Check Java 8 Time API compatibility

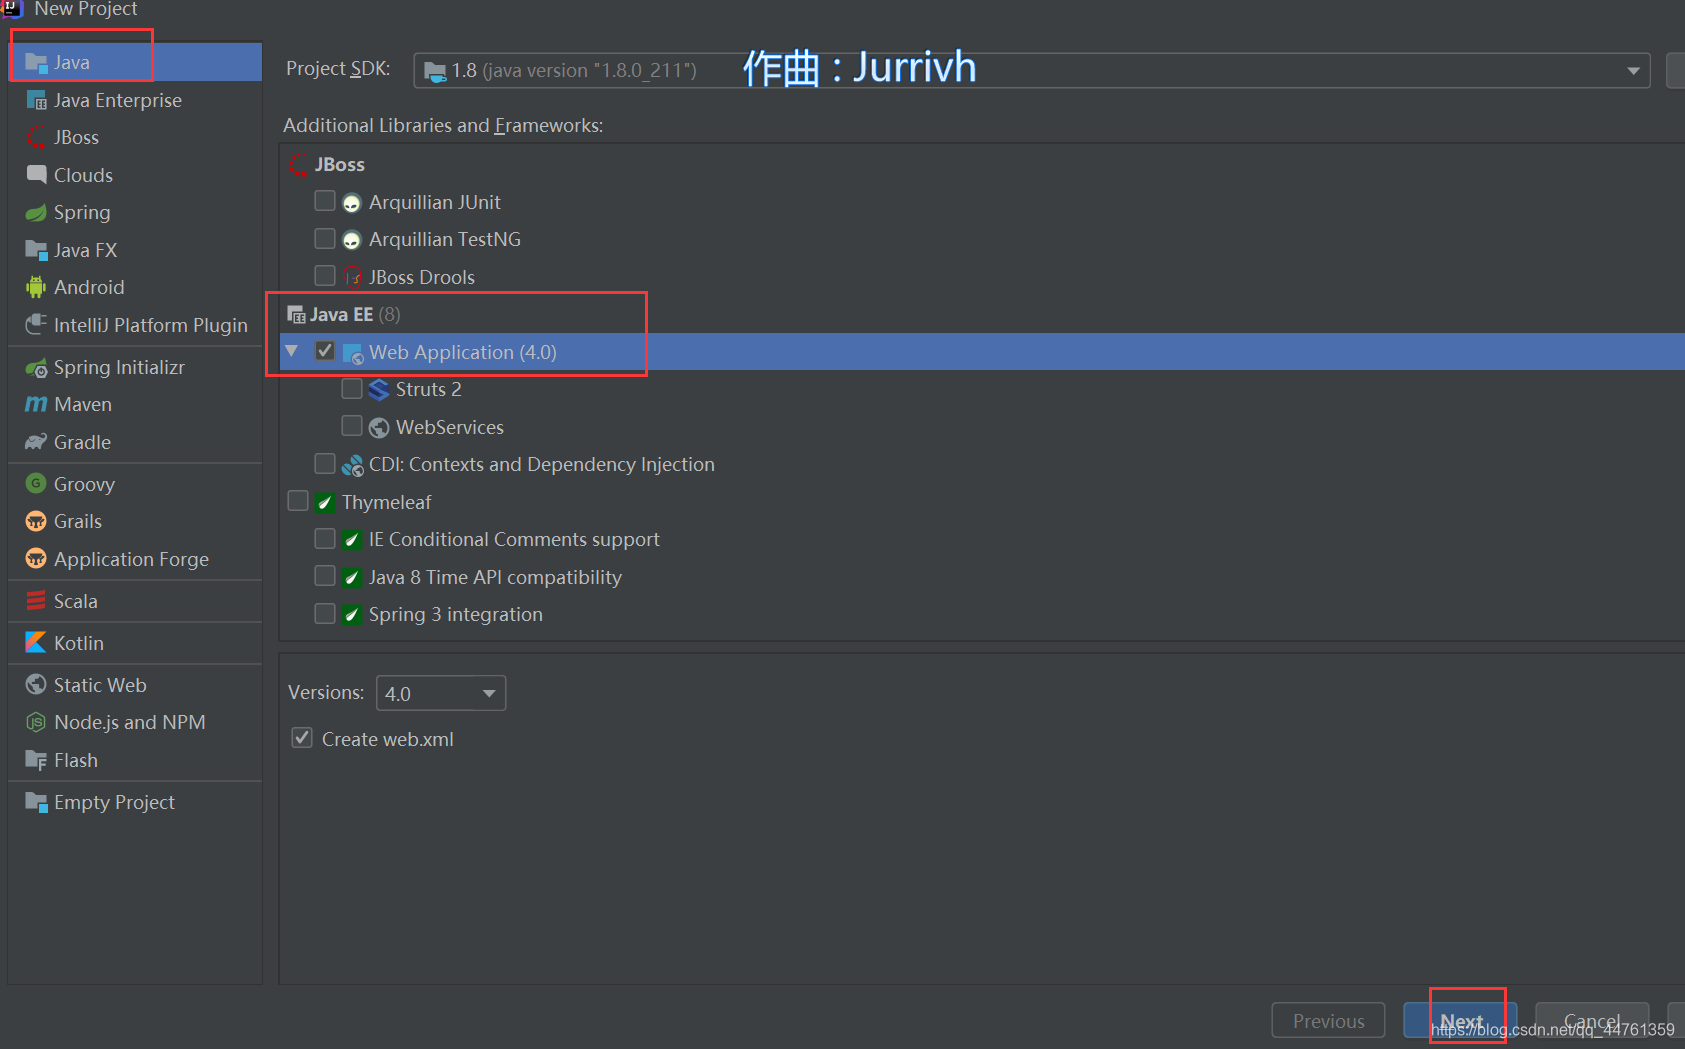click(x=325, y=575)
